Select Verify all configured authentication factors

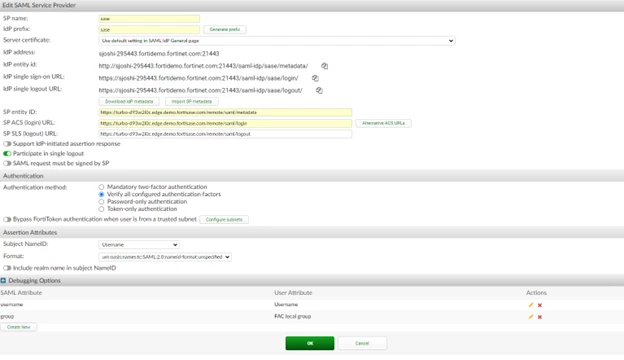101,195
